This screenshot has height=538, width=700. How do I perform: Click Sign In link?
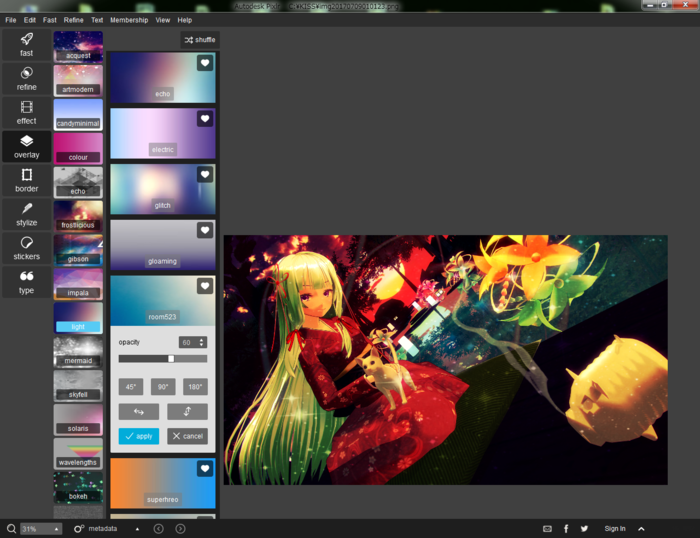[x=615, y=529]
